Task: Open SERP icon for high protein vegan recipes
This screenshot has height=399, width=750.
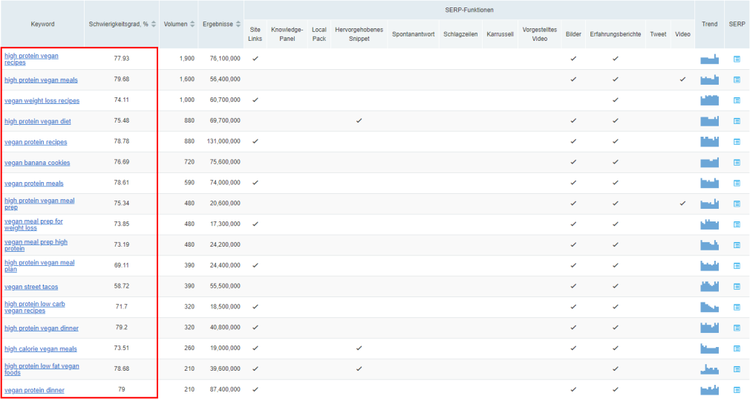Action: 737,59
